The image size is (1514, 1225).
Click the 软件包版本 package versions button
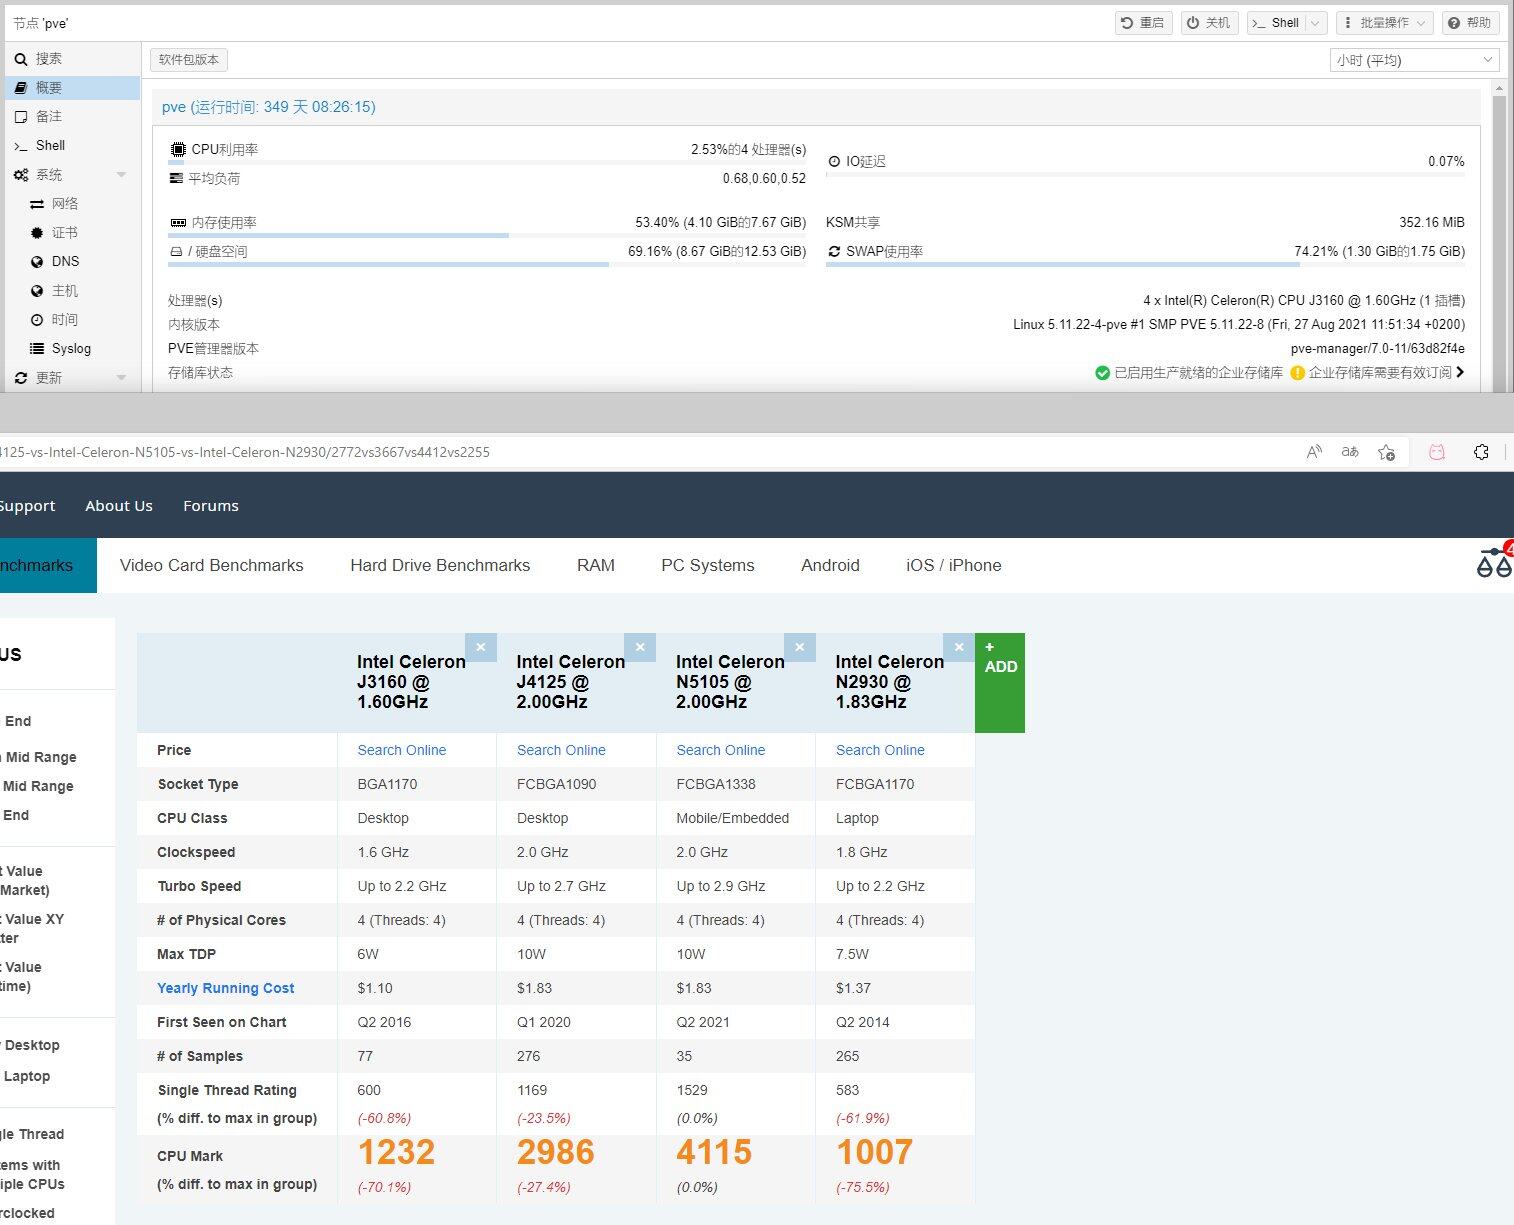click(x=189, y=60)
